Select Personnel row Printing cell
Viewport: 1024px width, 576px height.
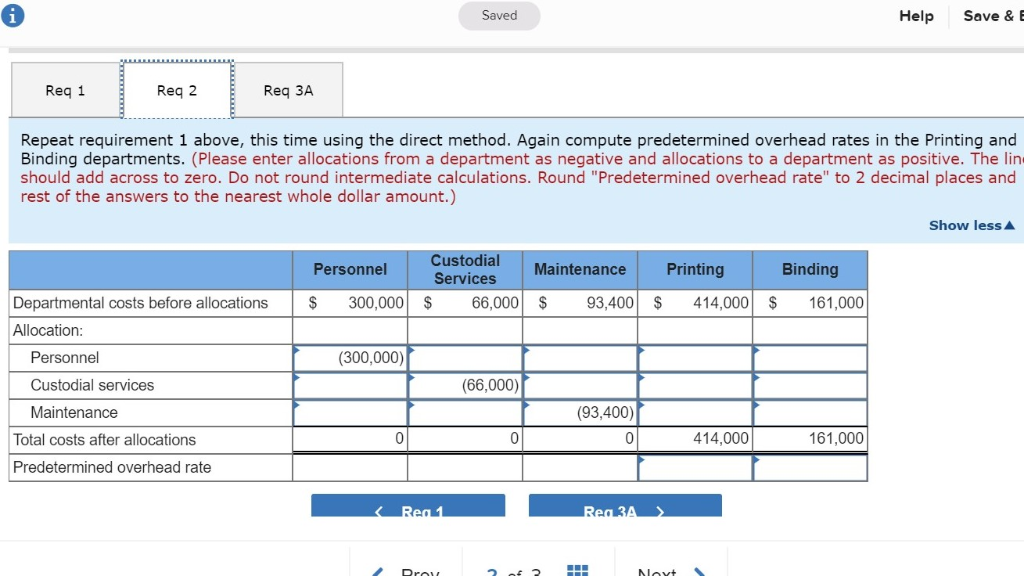pos(695,358)
